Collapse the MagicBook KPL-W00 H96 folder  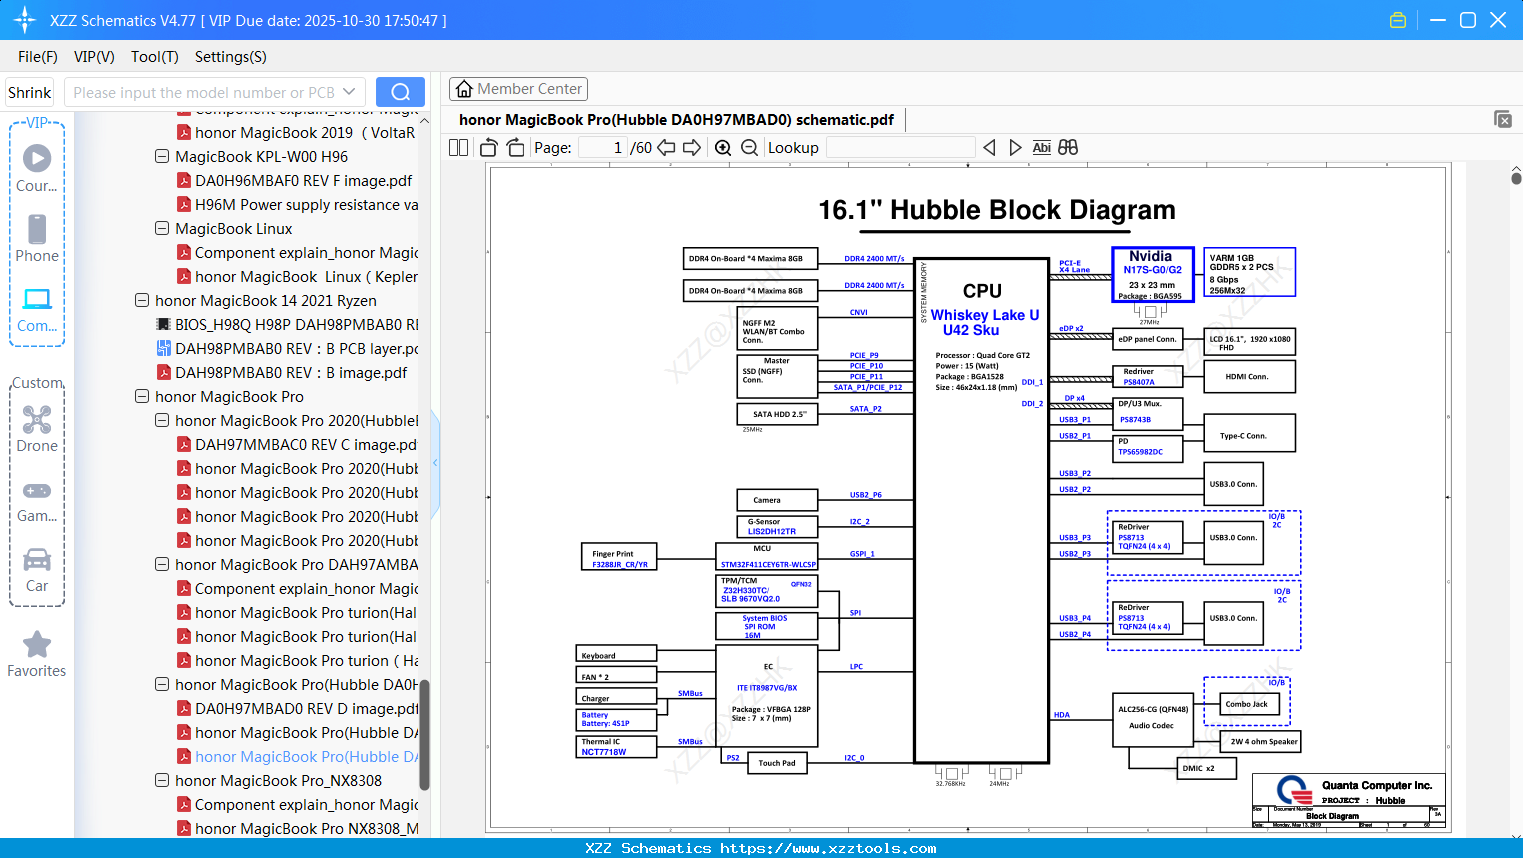coord(162,156)
